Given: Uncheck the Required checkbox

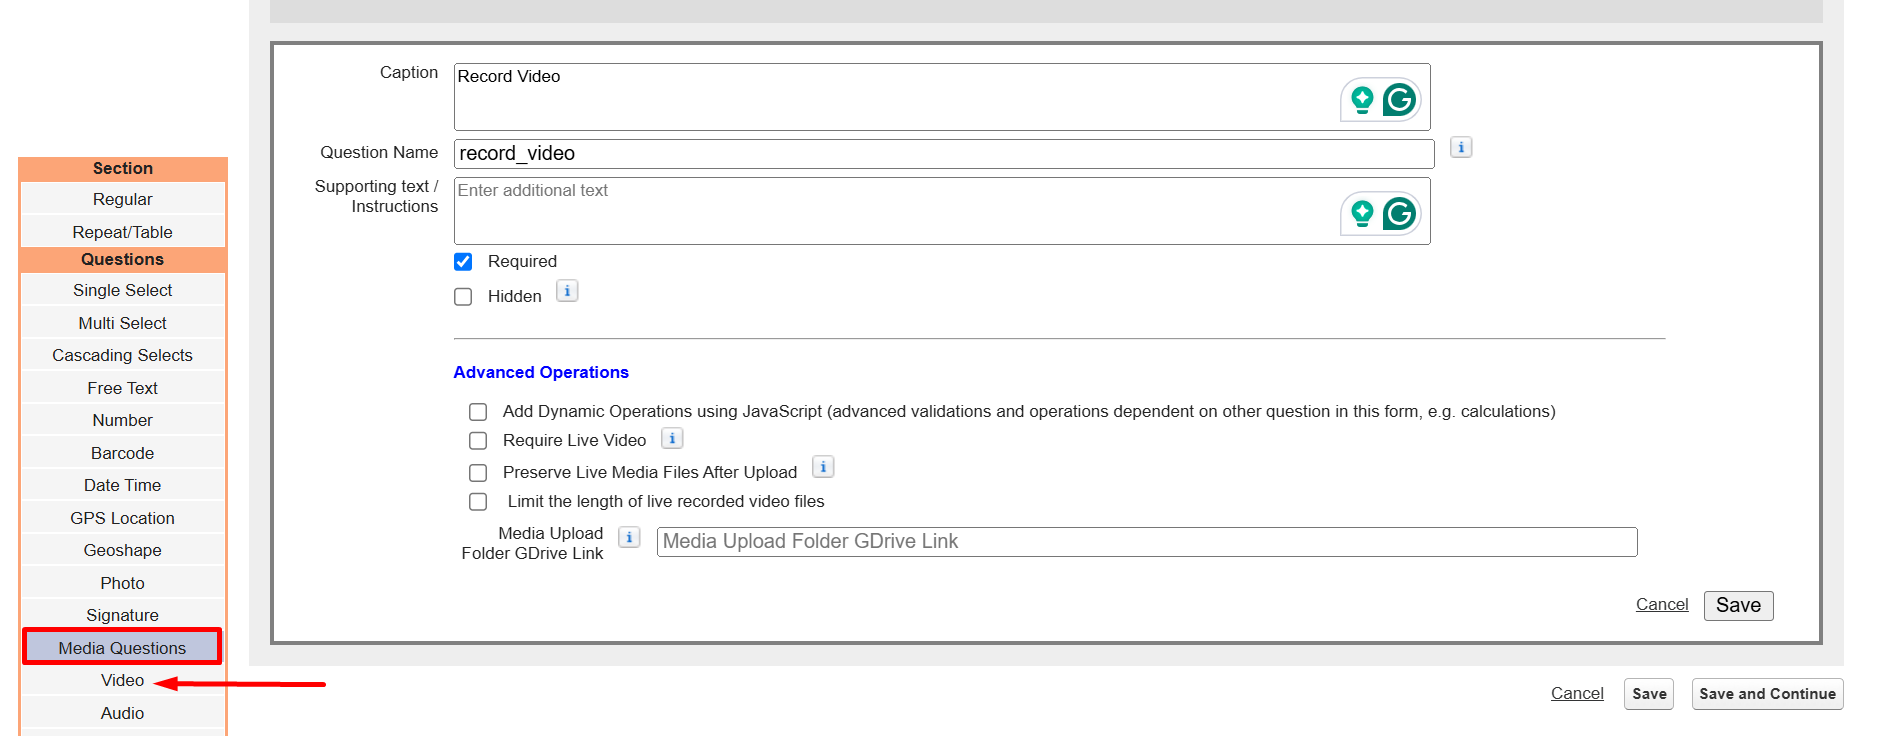Looking at the screenshot, I should [x=463, y=262].
